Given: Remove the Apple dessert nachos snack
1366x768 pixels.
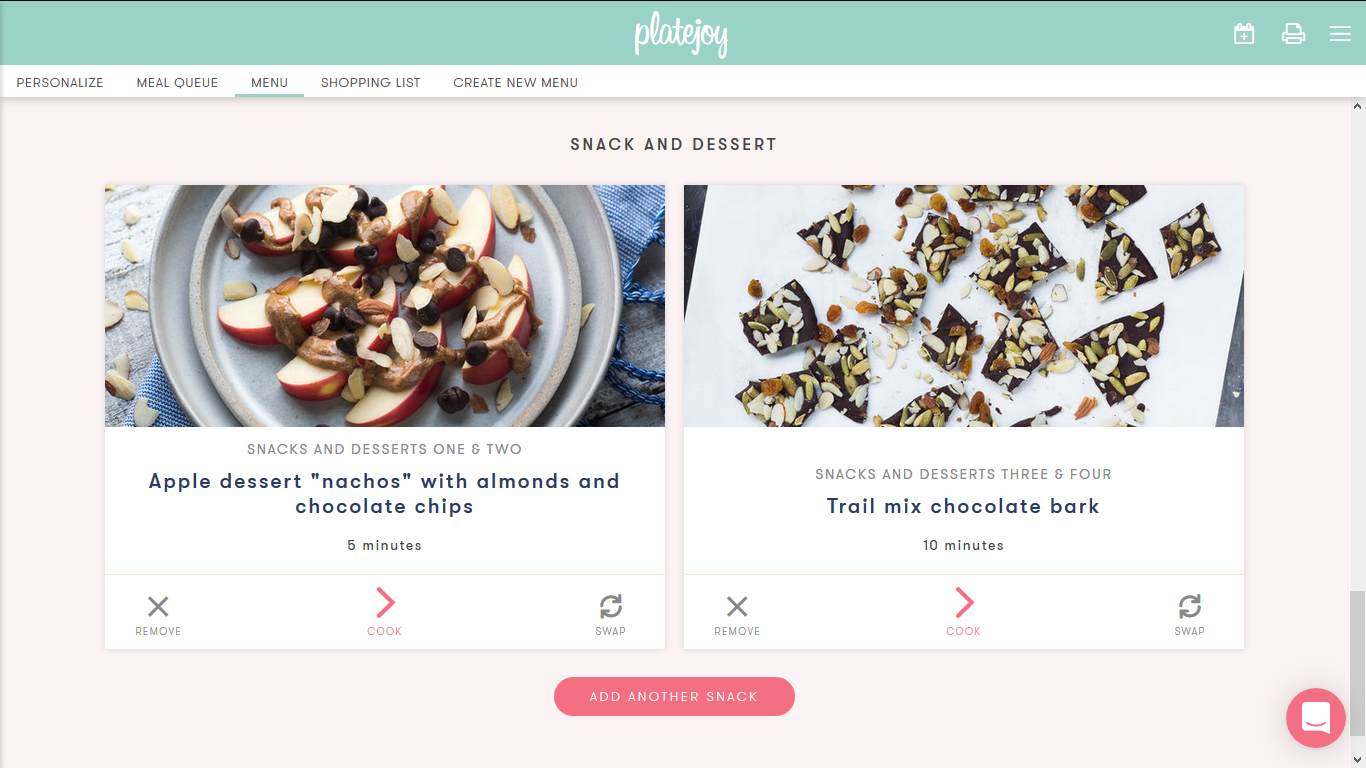Looking at the screenshot, I should [158, 615].
